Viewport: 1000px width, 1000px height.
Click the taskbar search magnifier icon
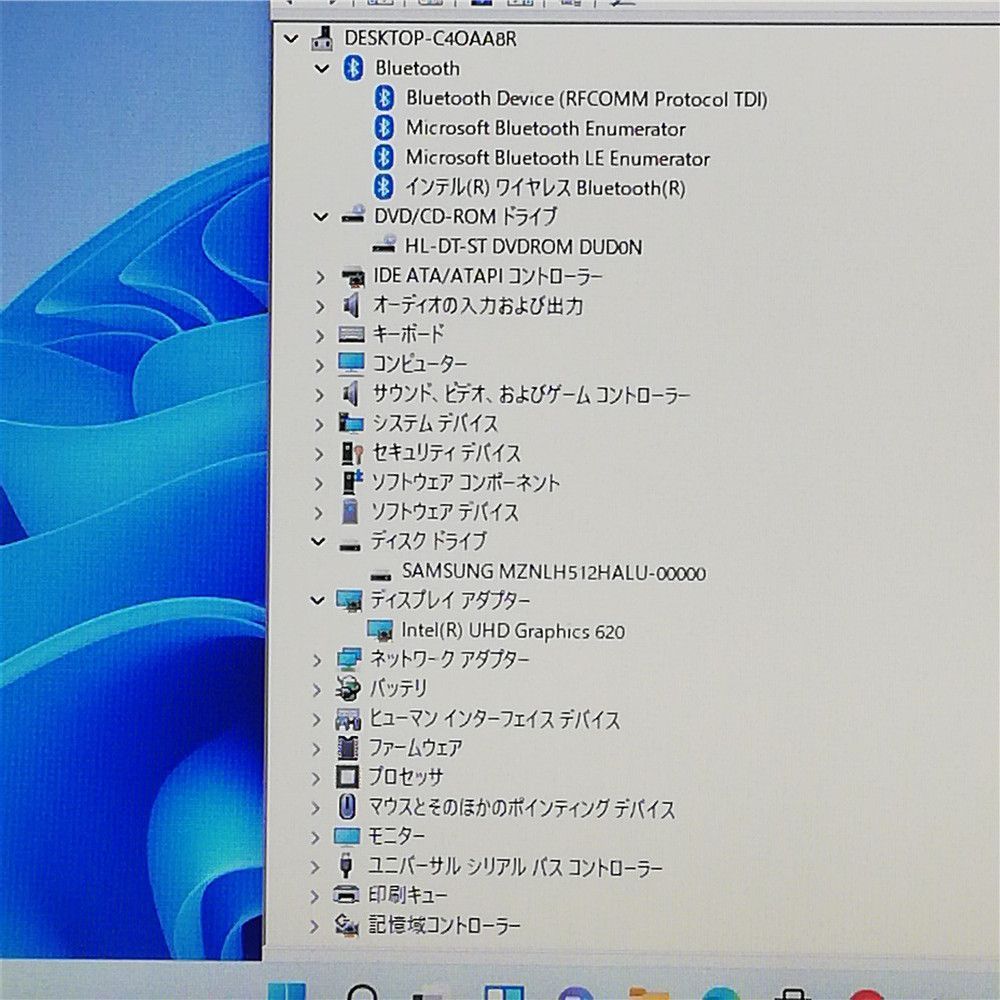(362, 992)
